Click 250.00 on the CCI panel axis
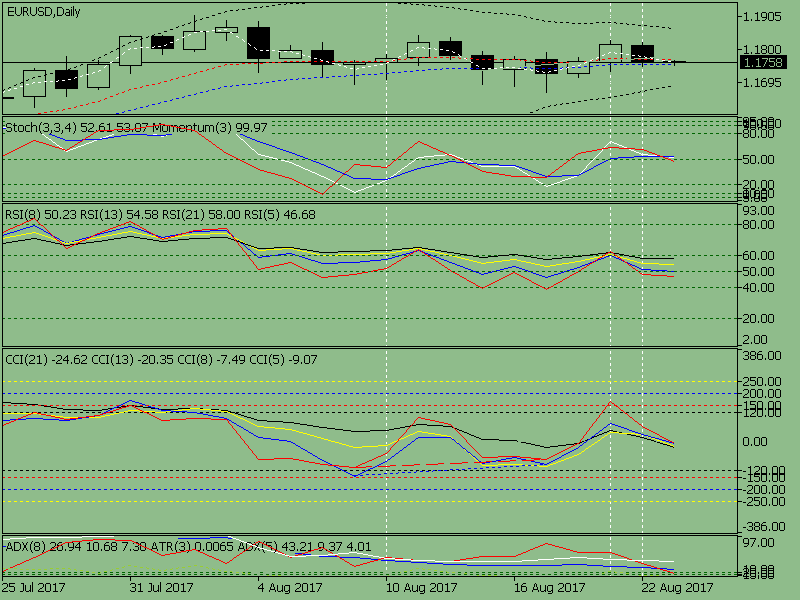800x600 pixels. (x=762, y=382)
